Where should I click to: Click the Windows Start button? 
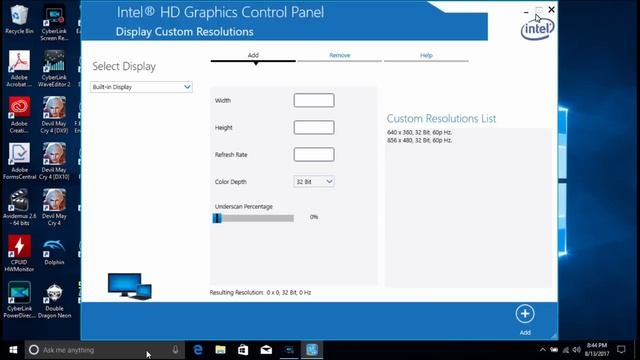13,350
